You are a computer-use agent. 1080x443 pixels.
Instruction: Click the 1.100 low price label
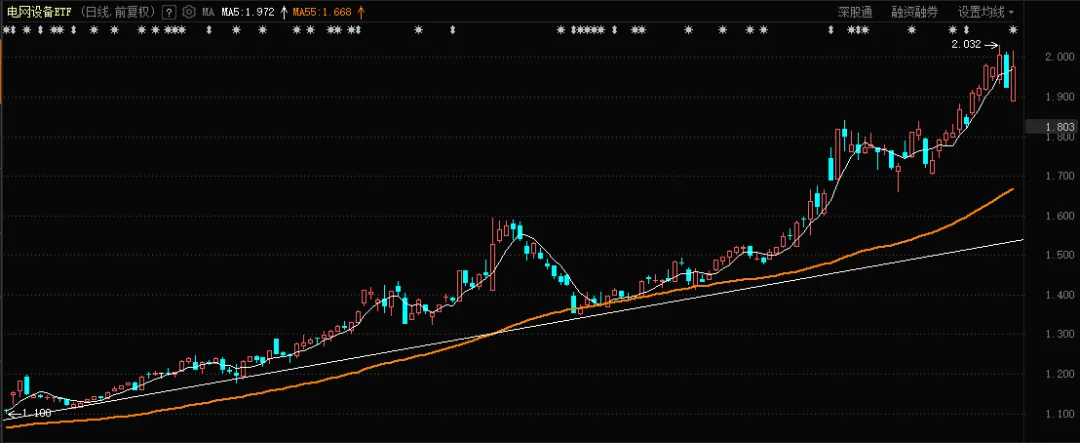[x=37, y=413]
